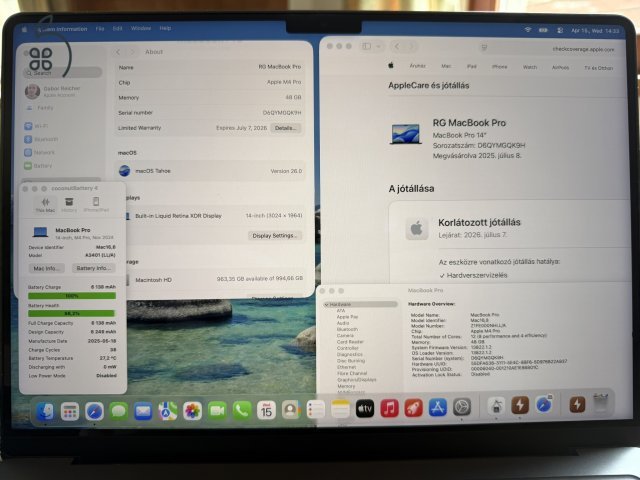This screenshot has width=640, height=480.
Task: Go back in the Safari window
Action: [x=397, y=47]
